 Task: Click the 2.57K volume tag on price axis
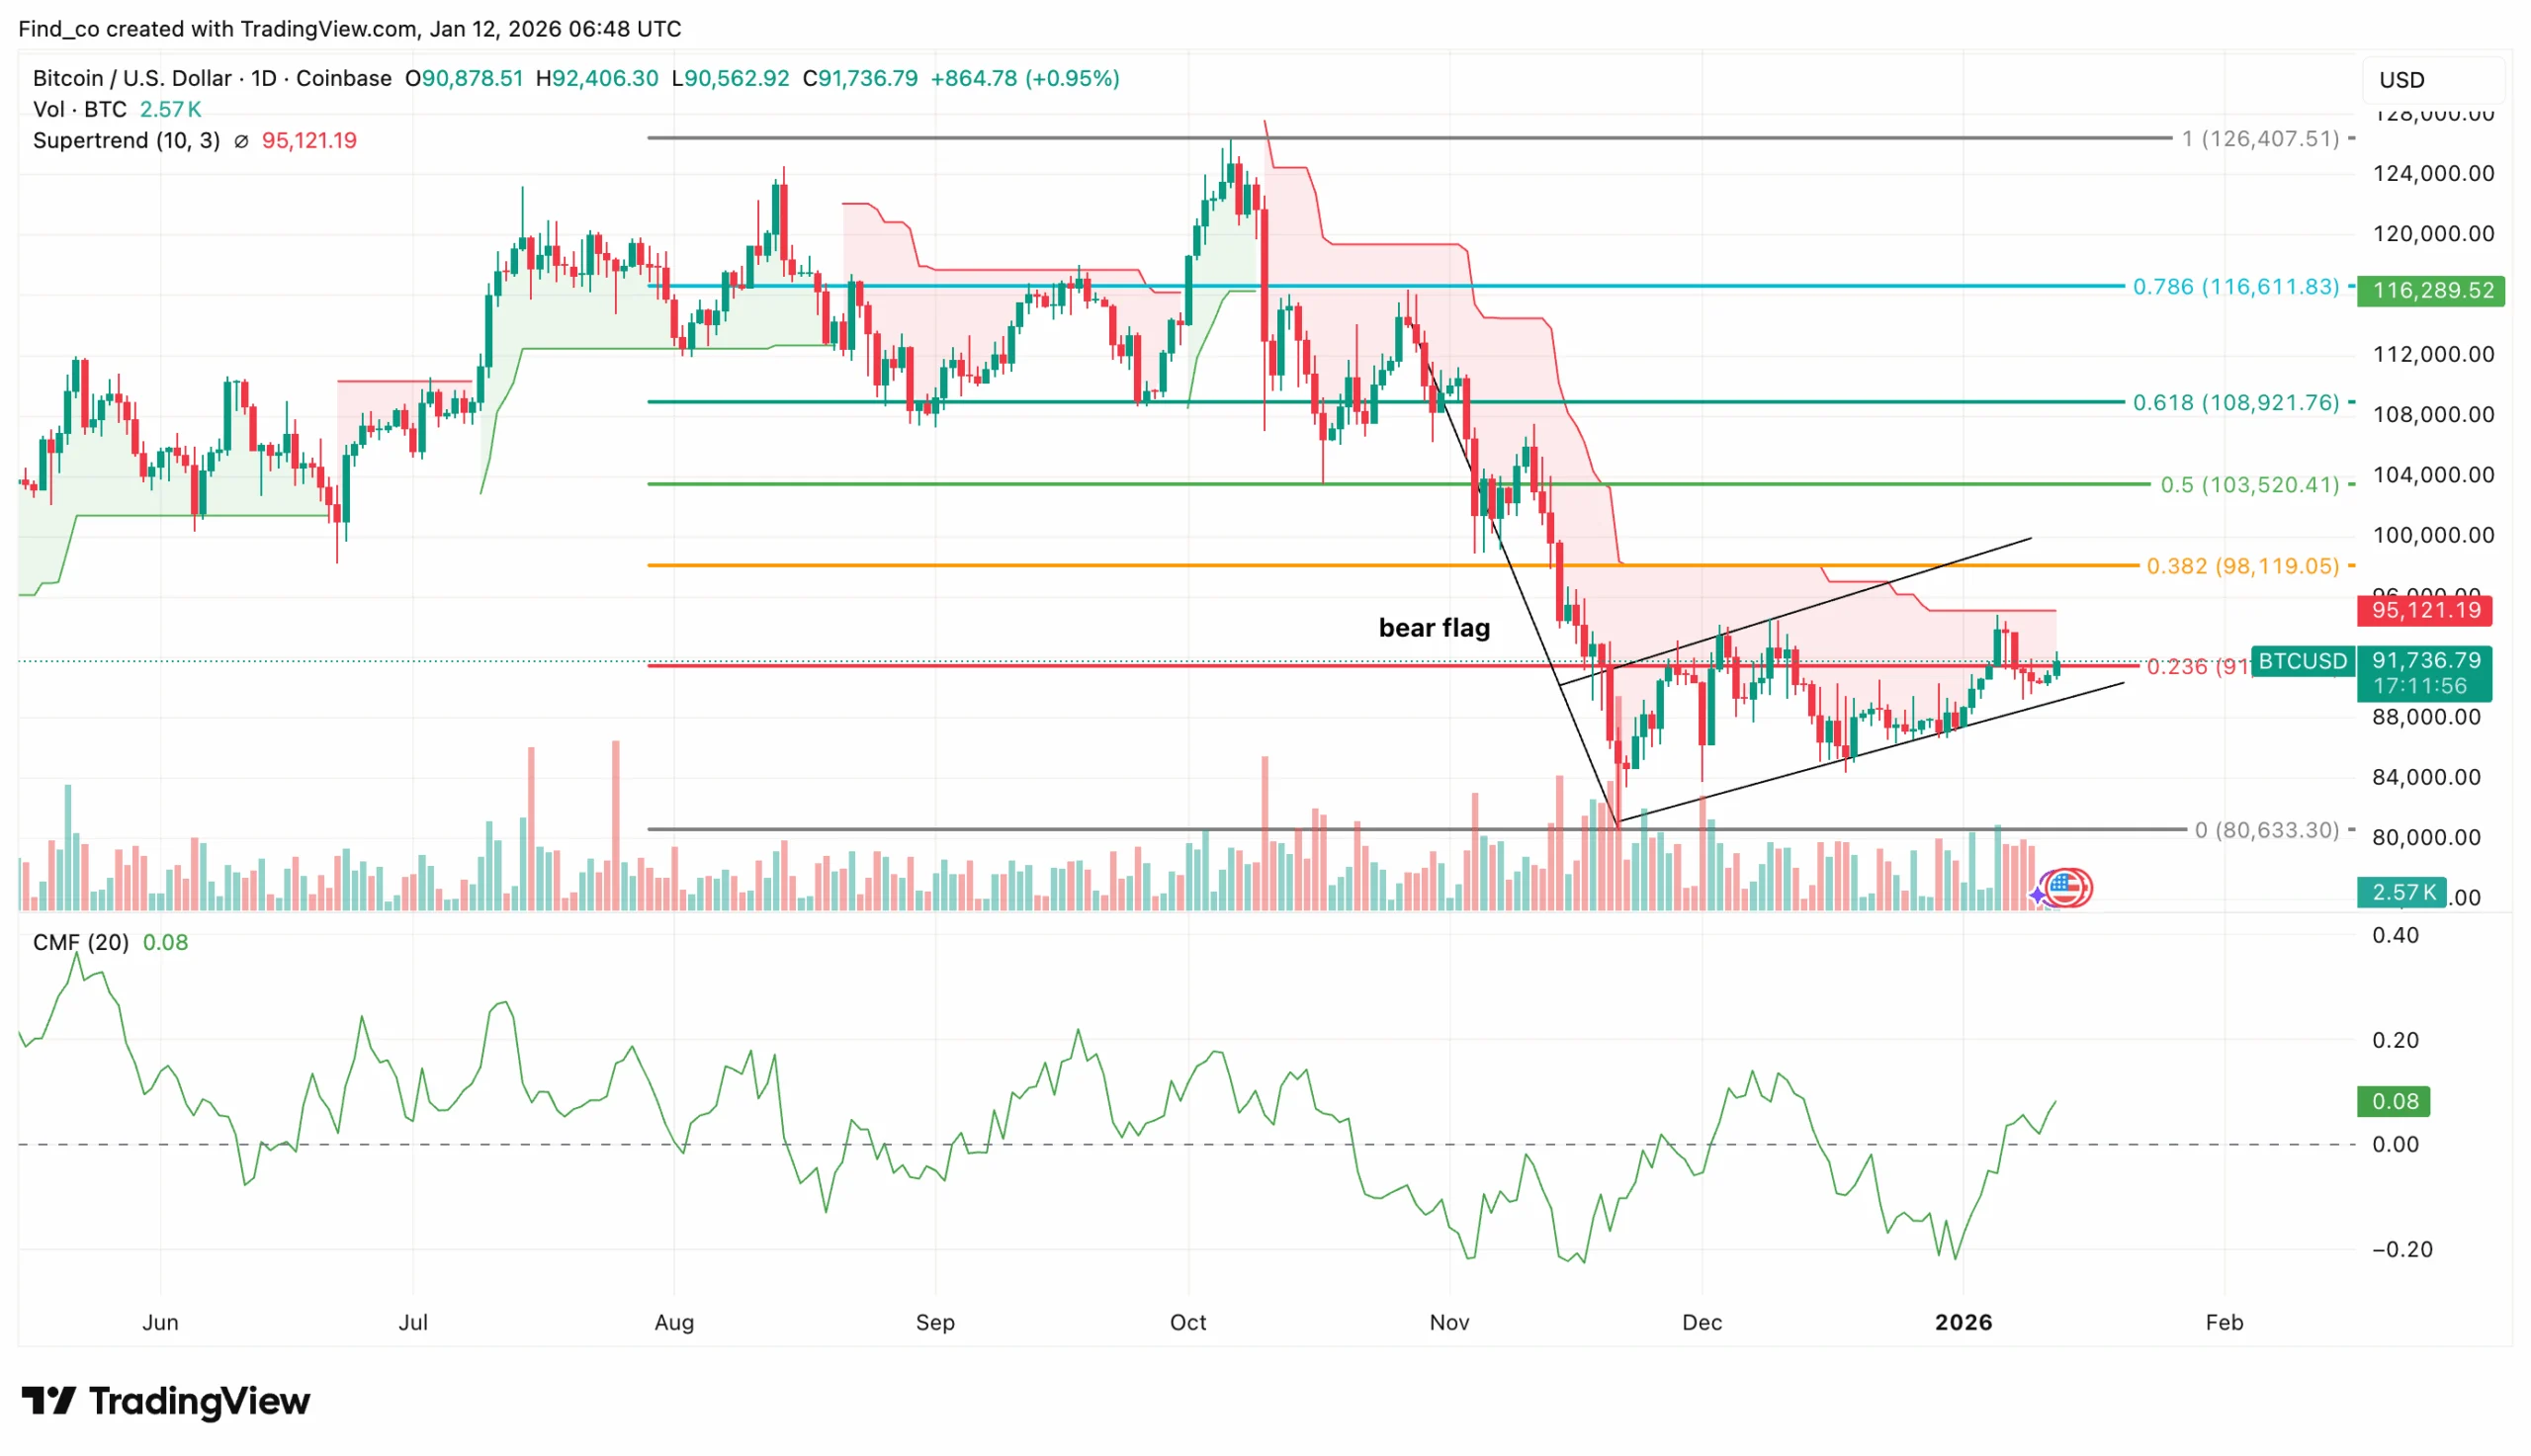(2402, 892)
